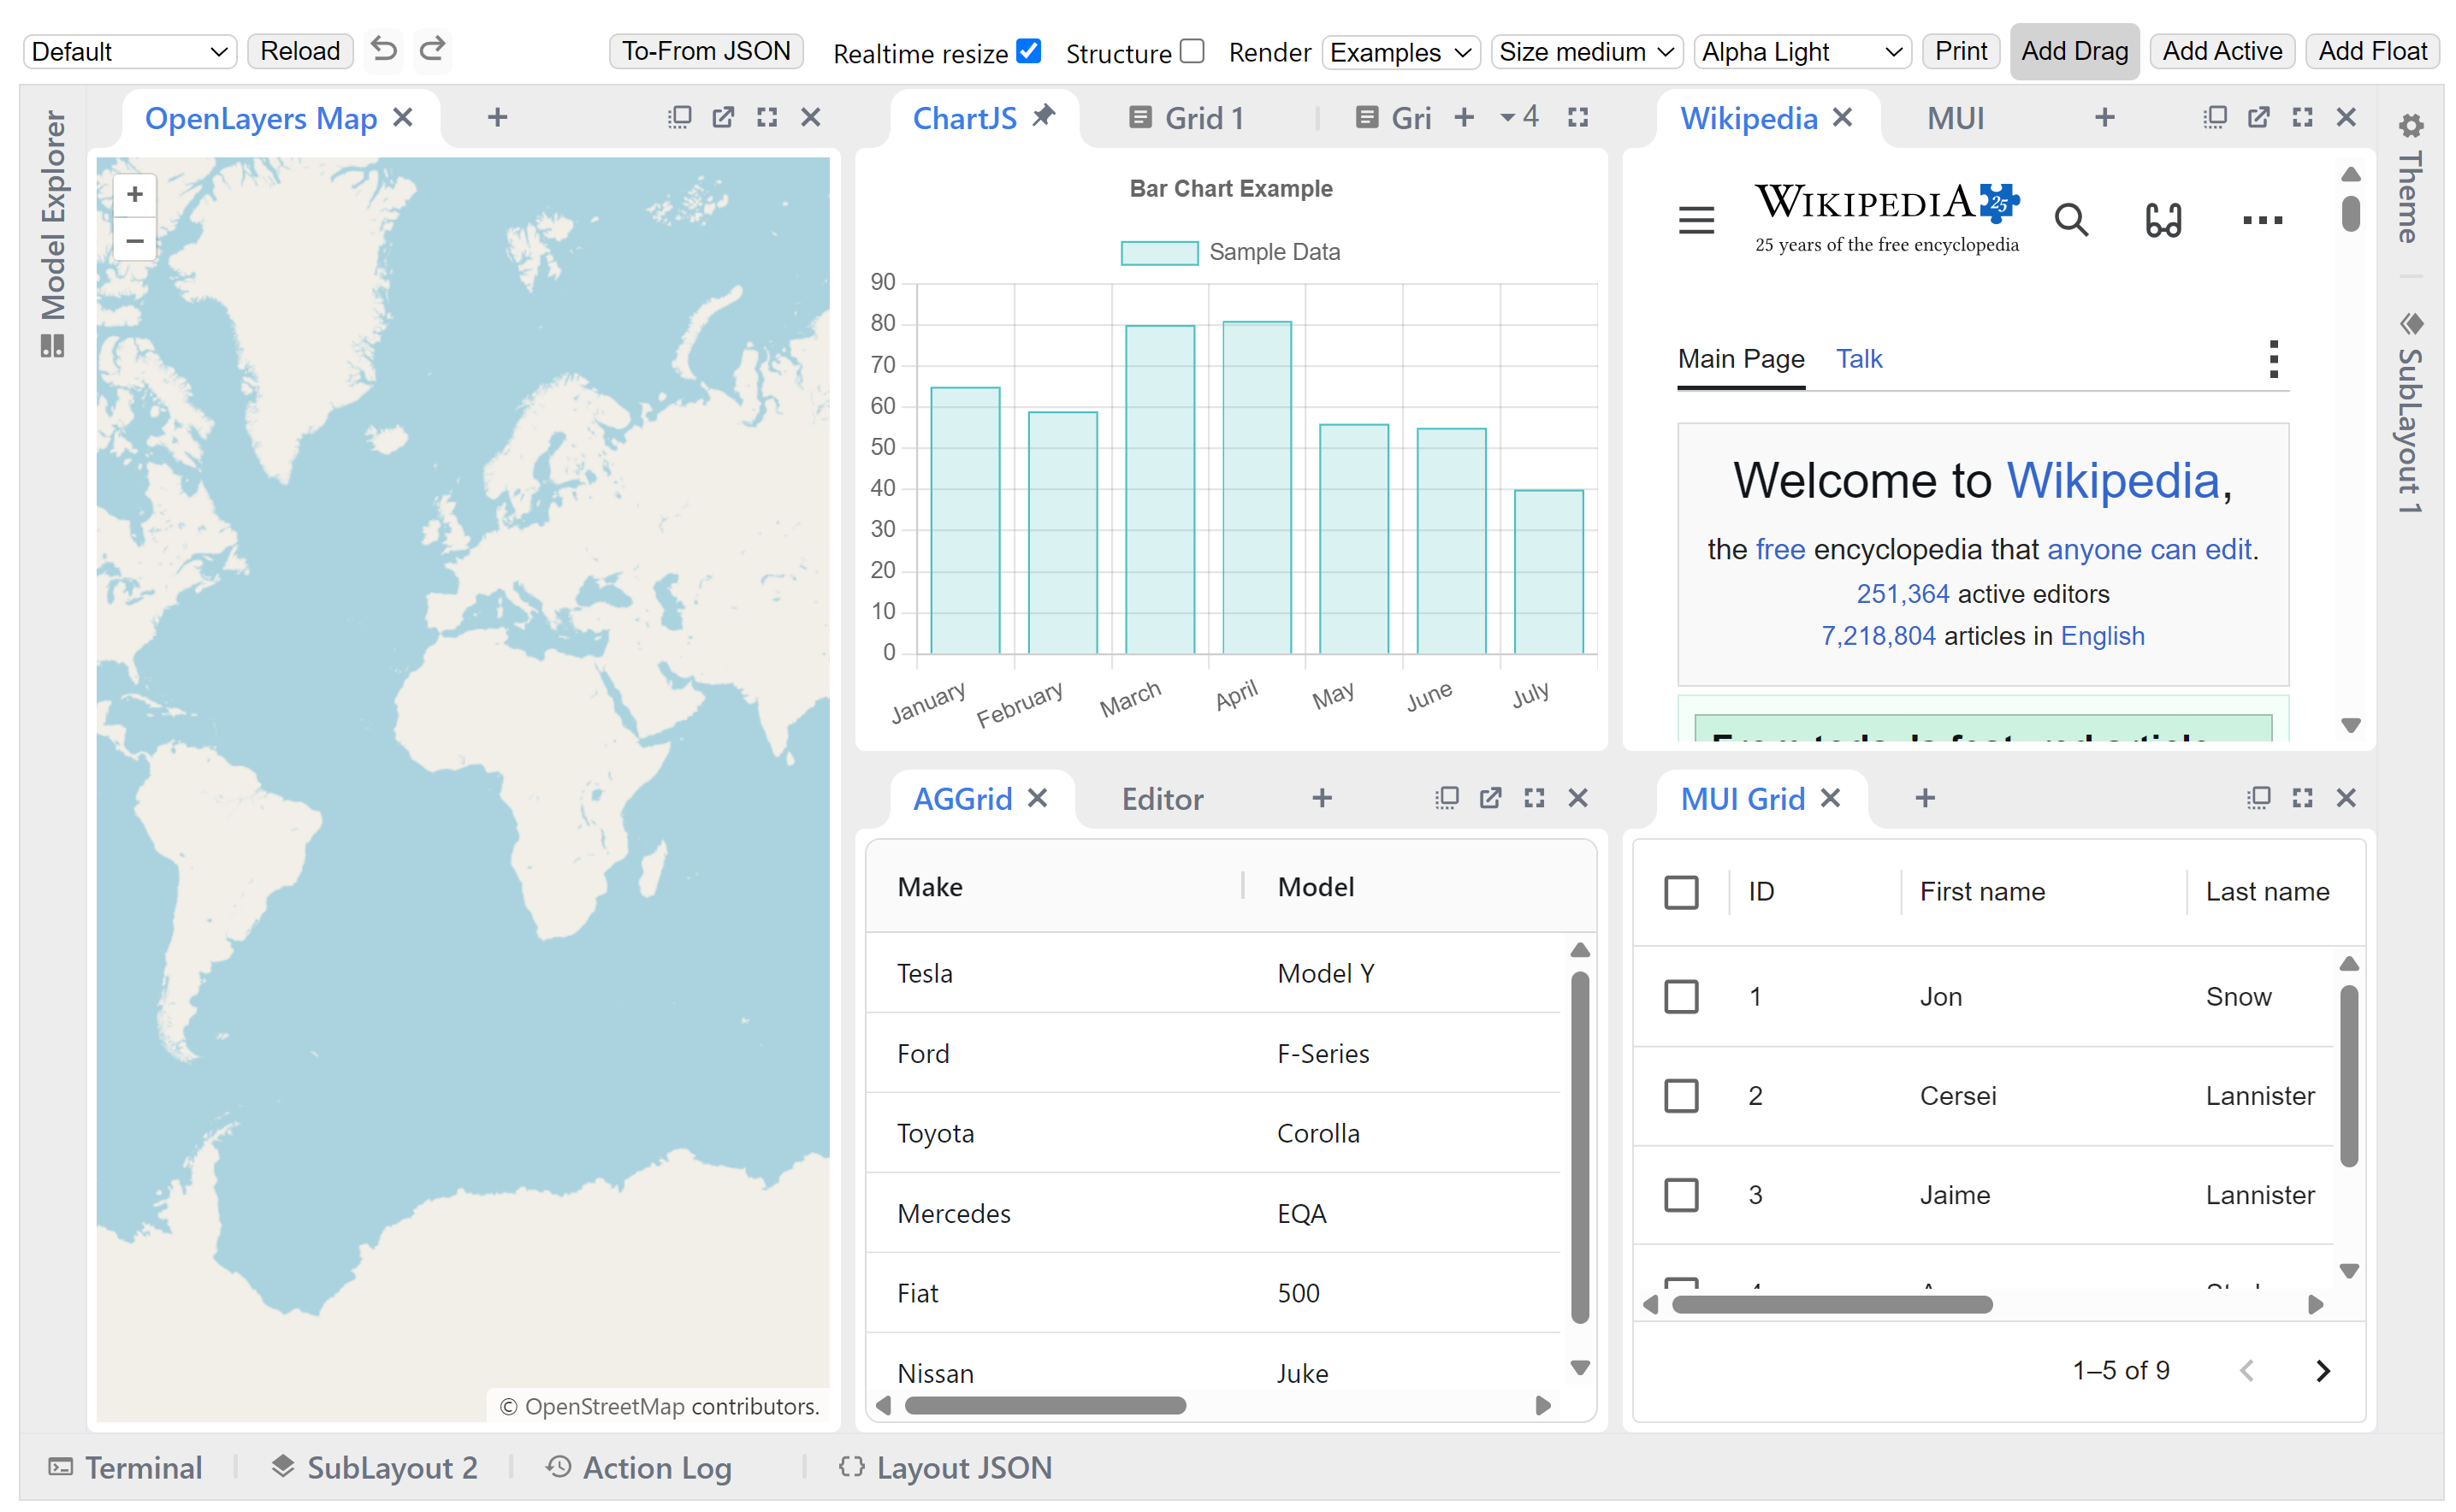
Task: Click the Wikipedia glasses appearance icon
Action: click(x=2163, y=219)
